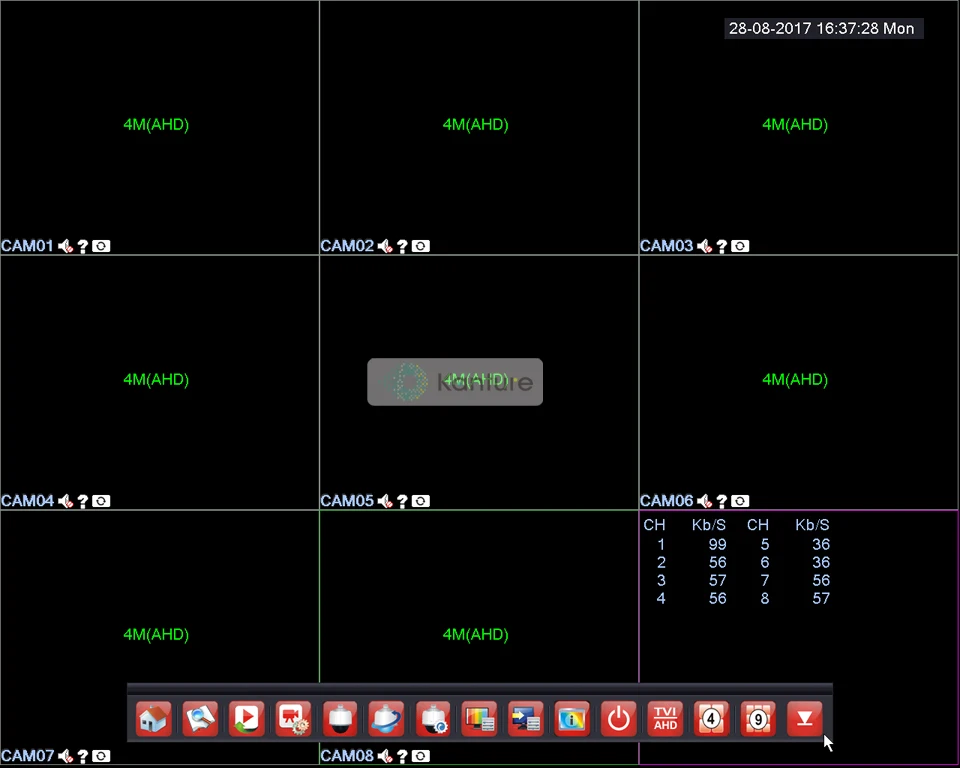Hide toolbar with down arrow icon
This screenshot has width=960, height=768.
point(804,718)
